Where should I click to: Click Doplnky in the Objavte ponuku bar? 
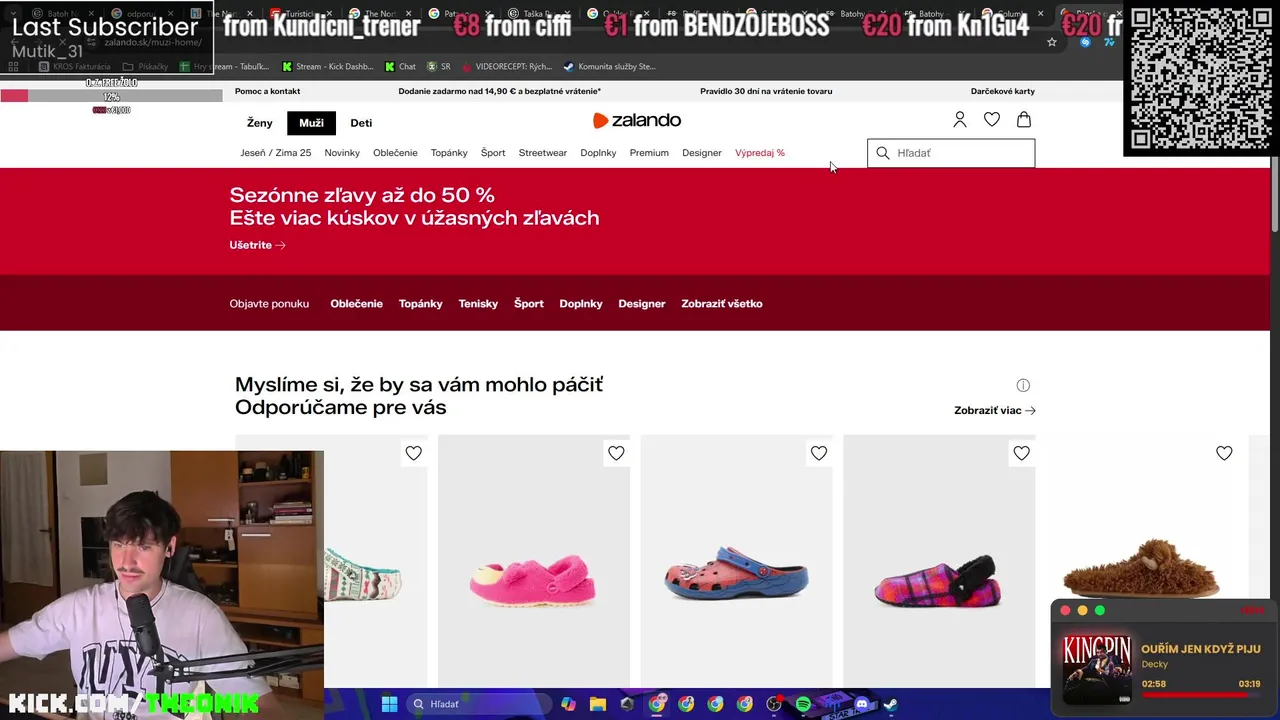coord(581,304)
